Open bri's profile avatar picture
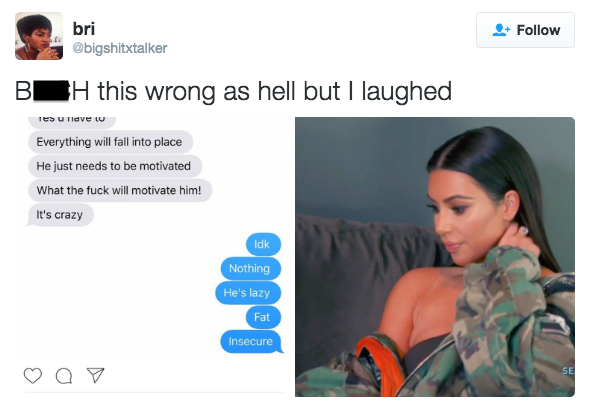Viewport: 592px width, 403px height. (x=39, y=36)
